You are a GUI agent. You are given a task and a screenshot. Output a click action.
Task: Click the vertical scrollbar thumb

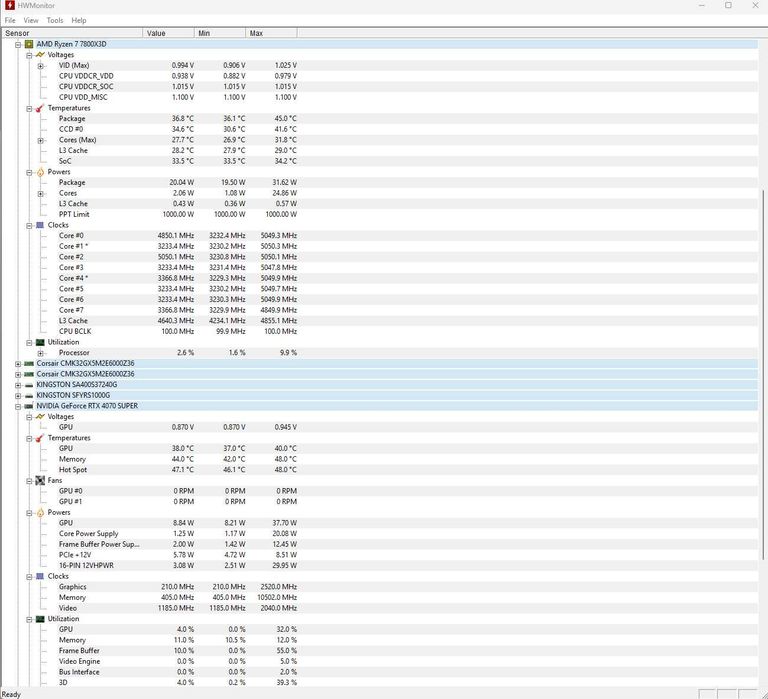pos(763,375)
